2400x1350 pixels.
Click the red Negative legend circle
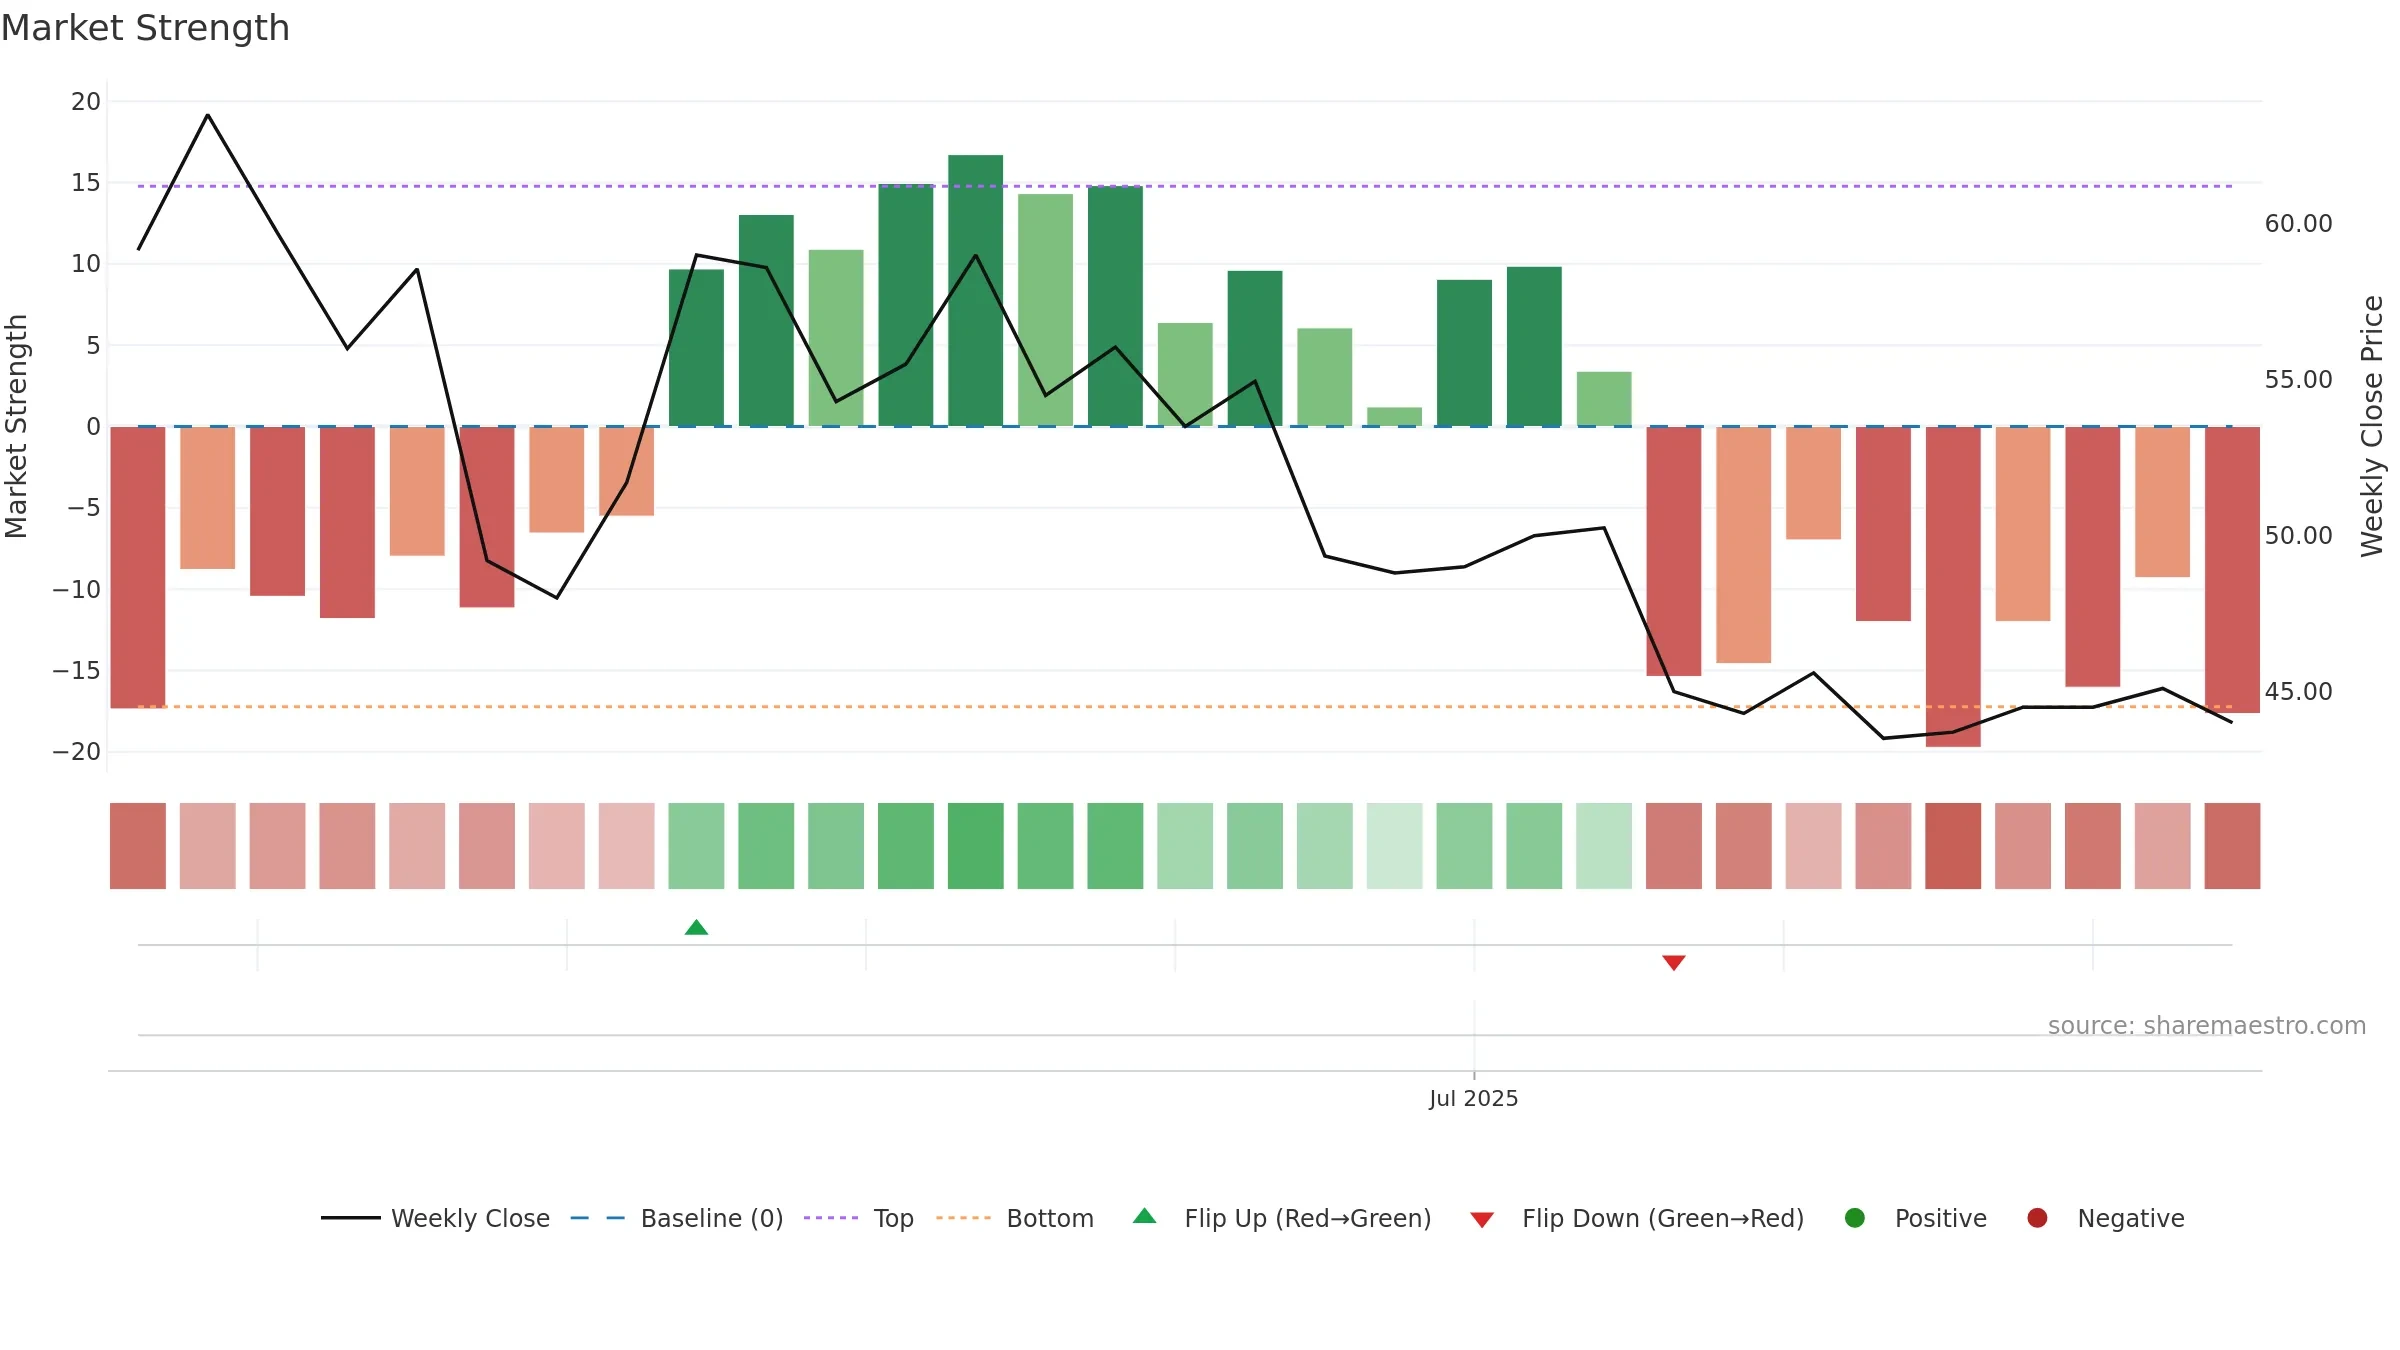(x=2037, y=1218)
